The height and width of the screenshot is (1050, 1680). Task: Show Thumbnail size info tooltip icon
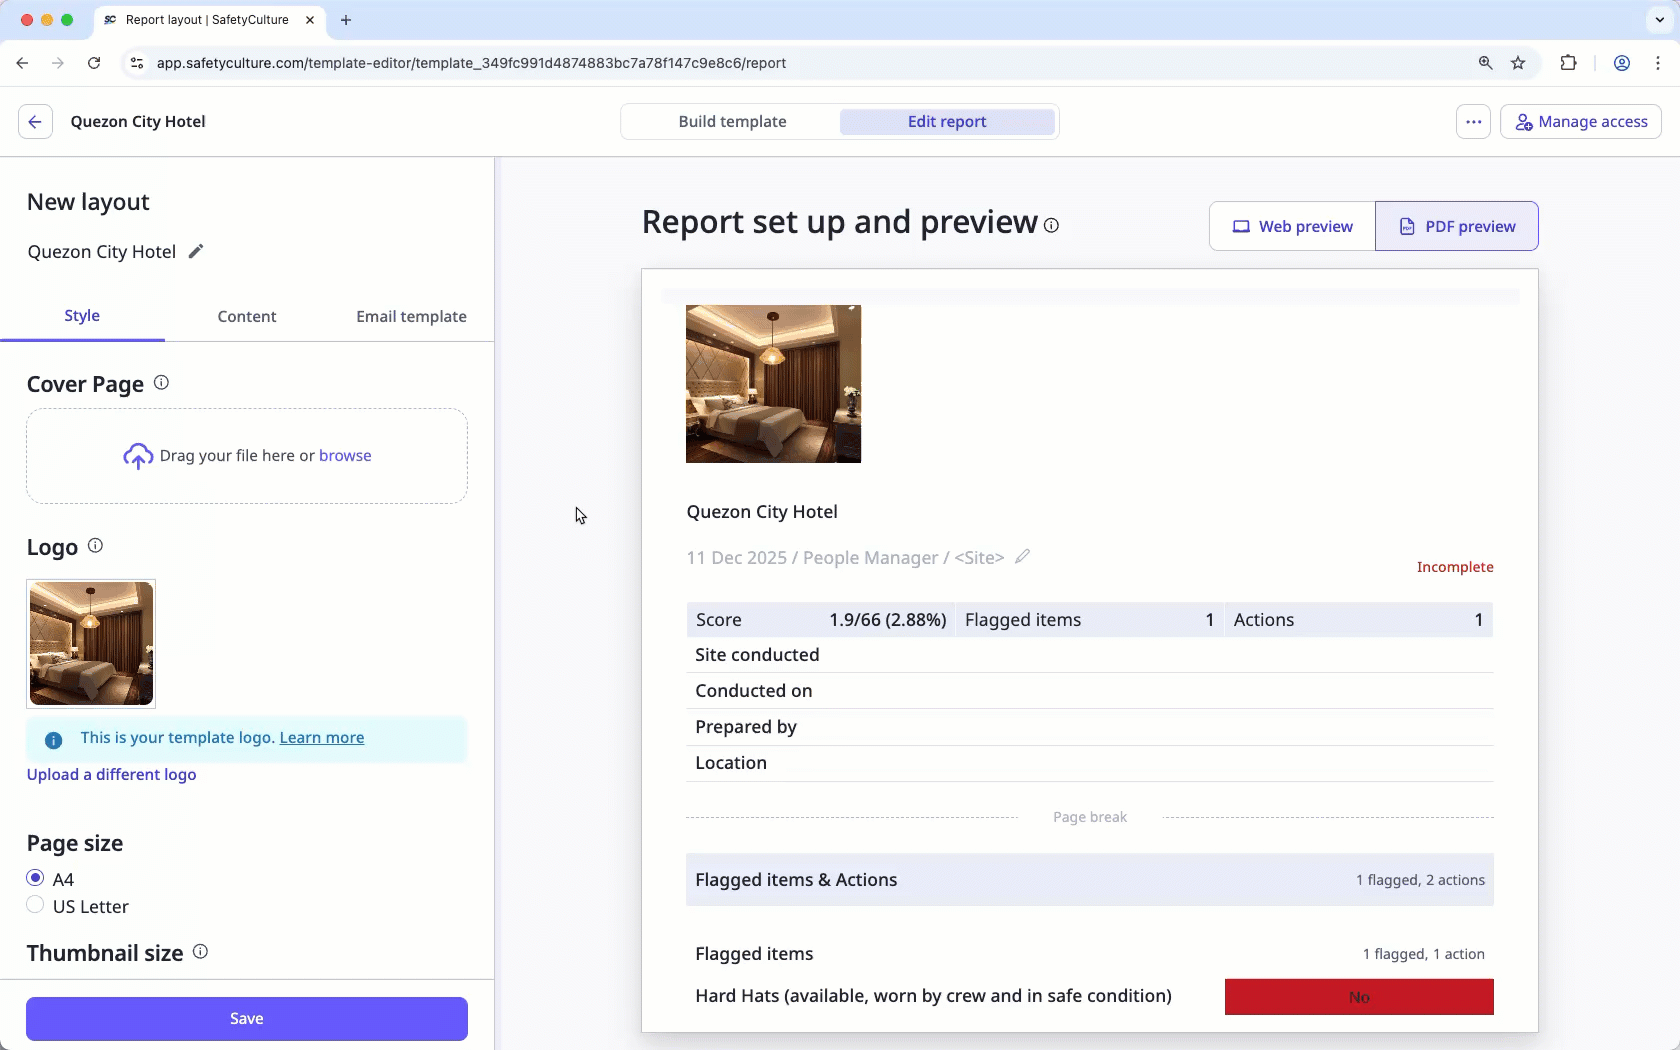pyautogui.click(x=200, y=952)
